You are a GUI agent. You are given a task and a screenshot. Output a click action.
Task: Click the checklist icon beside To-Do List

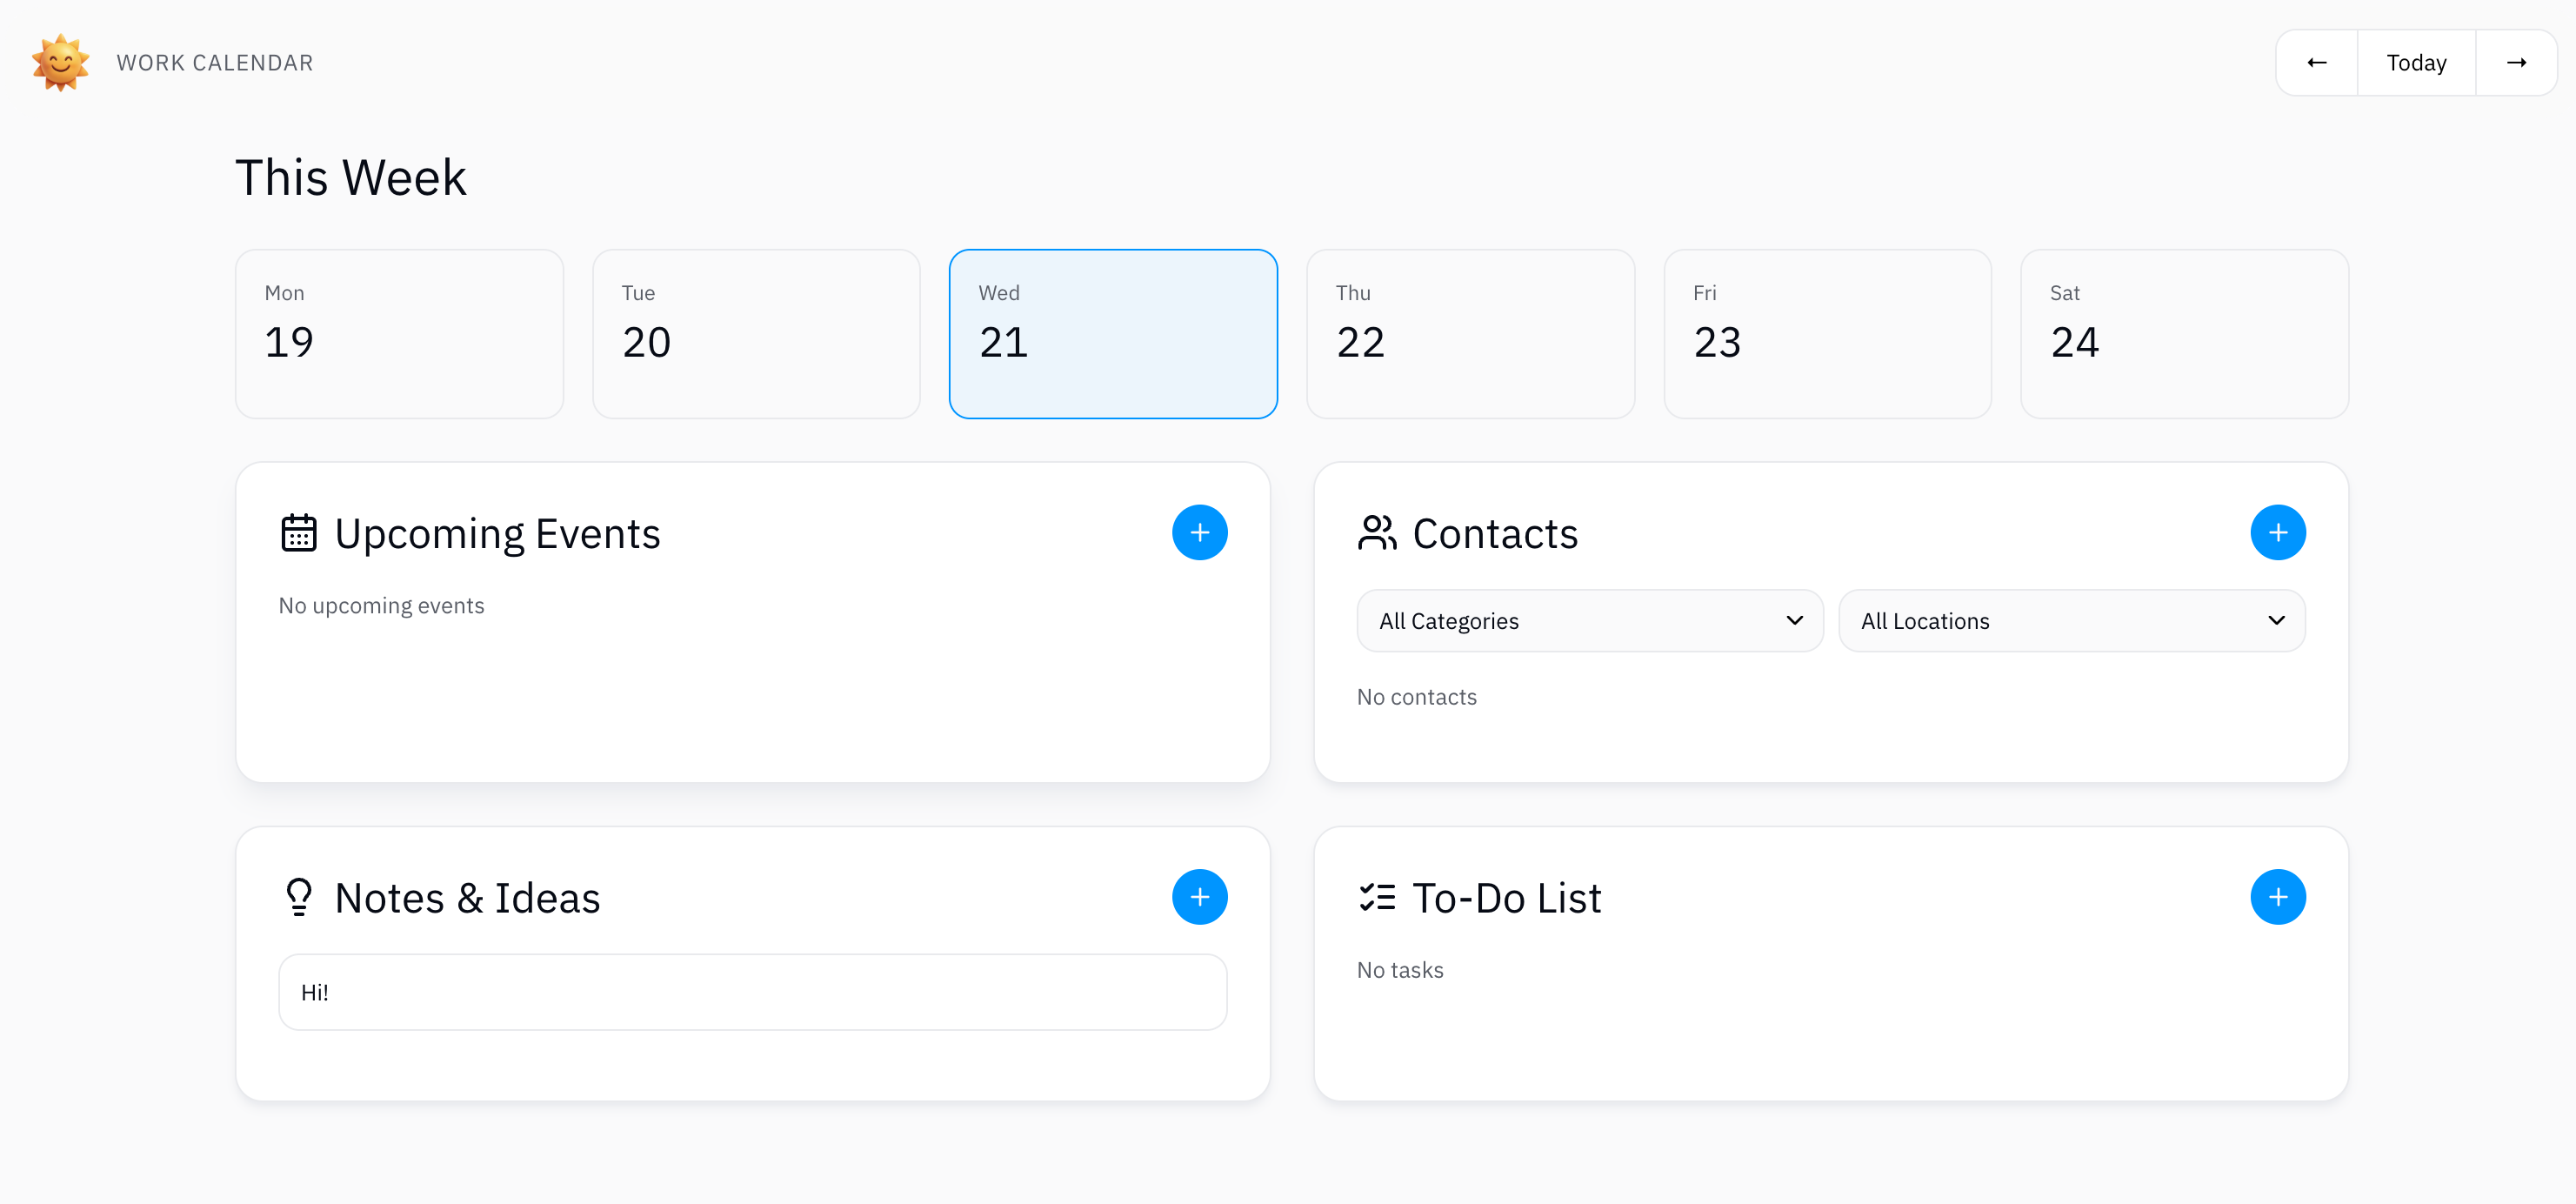(1377, 897)
